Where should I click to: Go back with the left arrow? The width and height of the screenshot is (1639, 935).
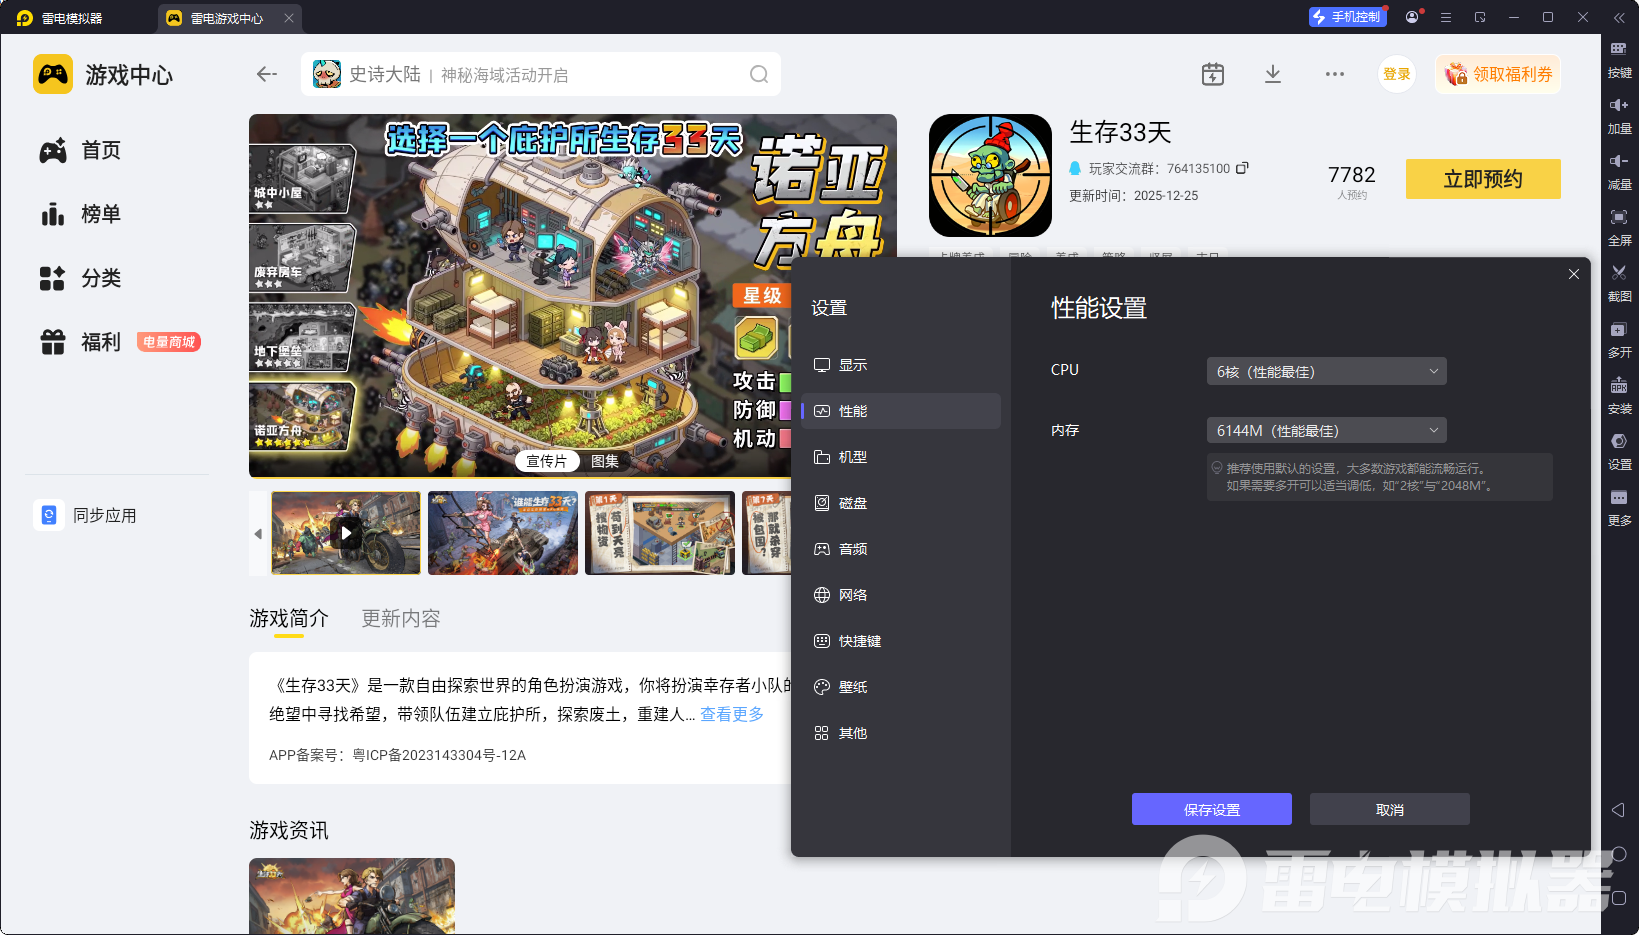[266, 74]
